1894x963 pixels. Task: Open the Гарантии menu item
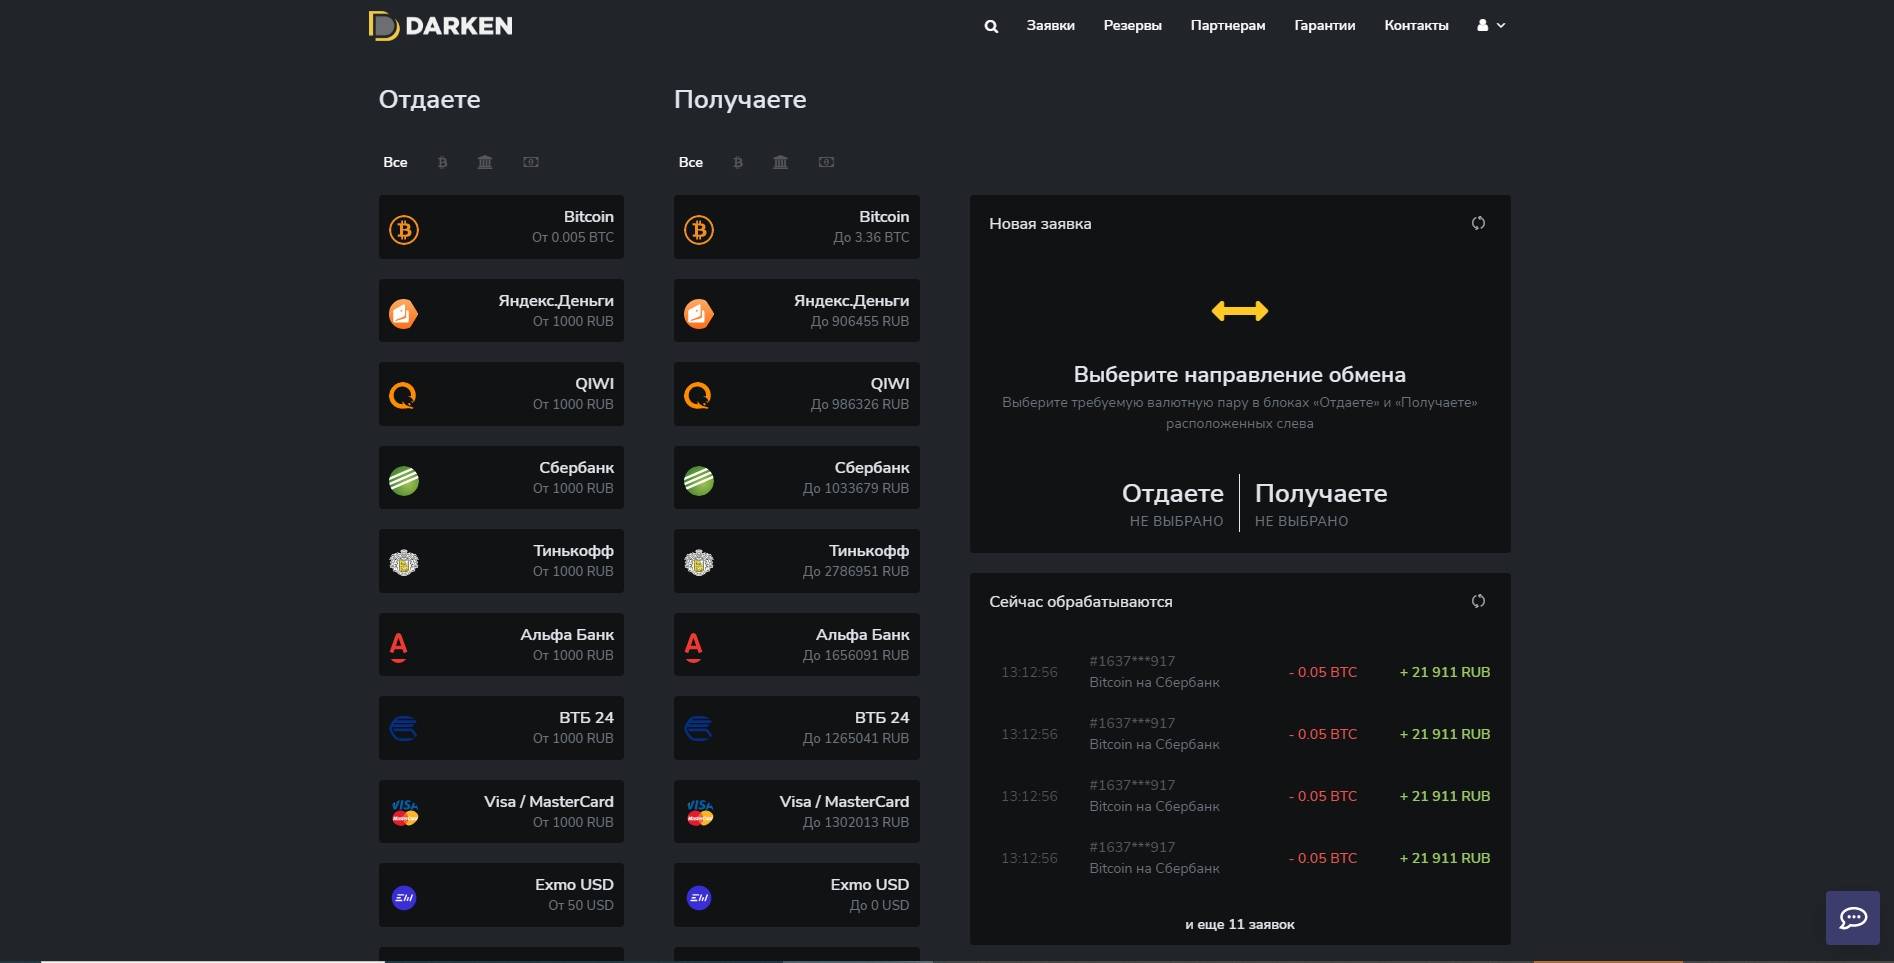click(x=1324, y=26)
